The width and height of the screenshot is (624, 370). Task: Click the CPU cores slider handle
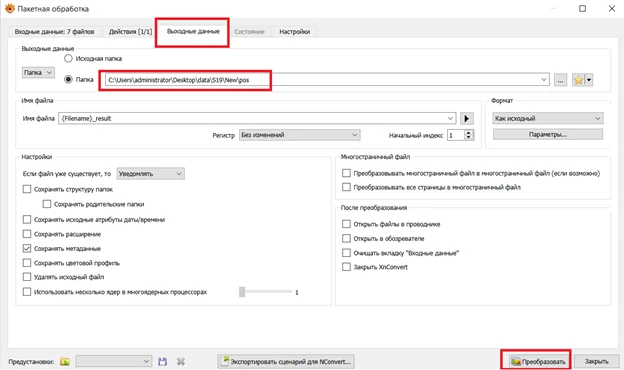242,292
